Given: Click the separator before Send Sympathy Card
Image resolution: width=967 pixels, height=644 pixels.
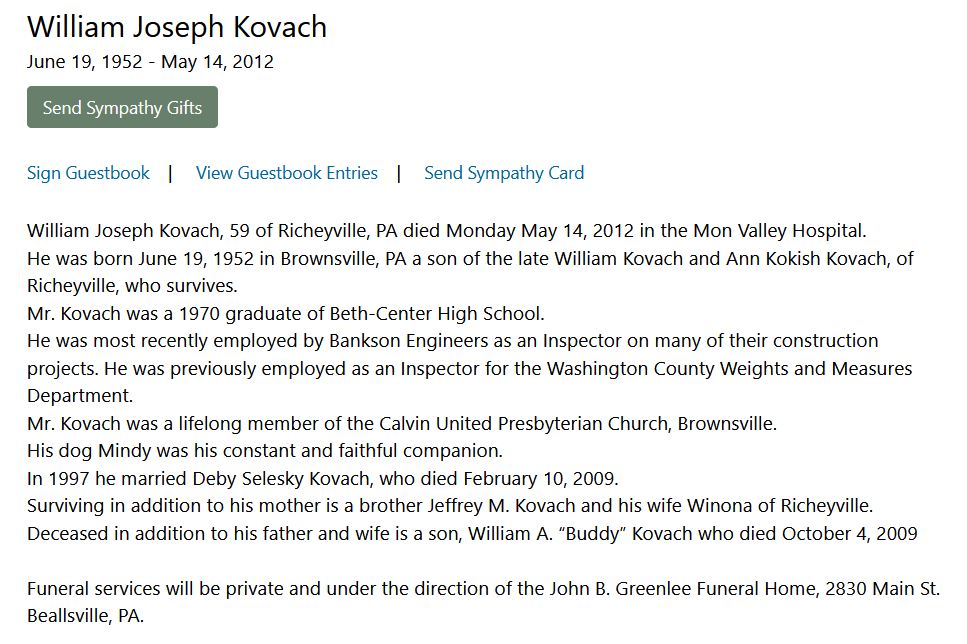Looking at the screenshot, I should tap(399, 173).
